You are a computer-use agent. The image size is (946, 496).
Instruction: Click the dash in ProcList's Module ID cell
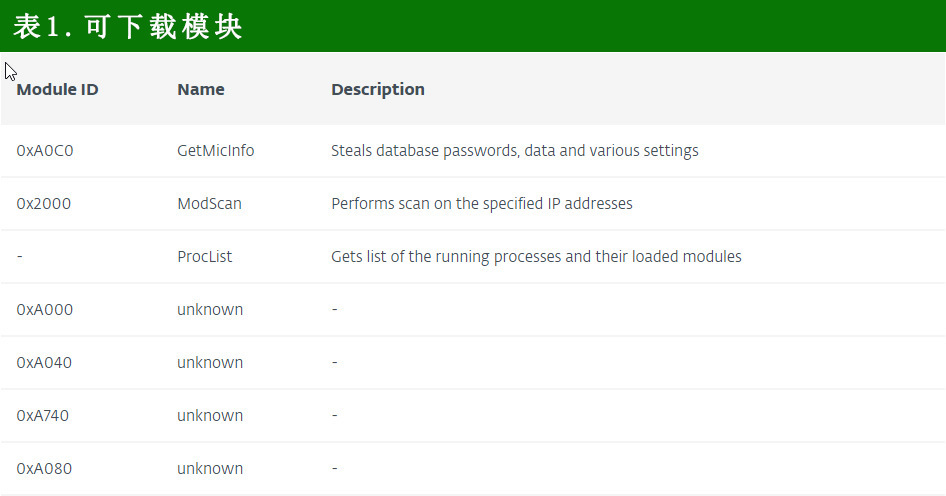(x=20, y=257)
